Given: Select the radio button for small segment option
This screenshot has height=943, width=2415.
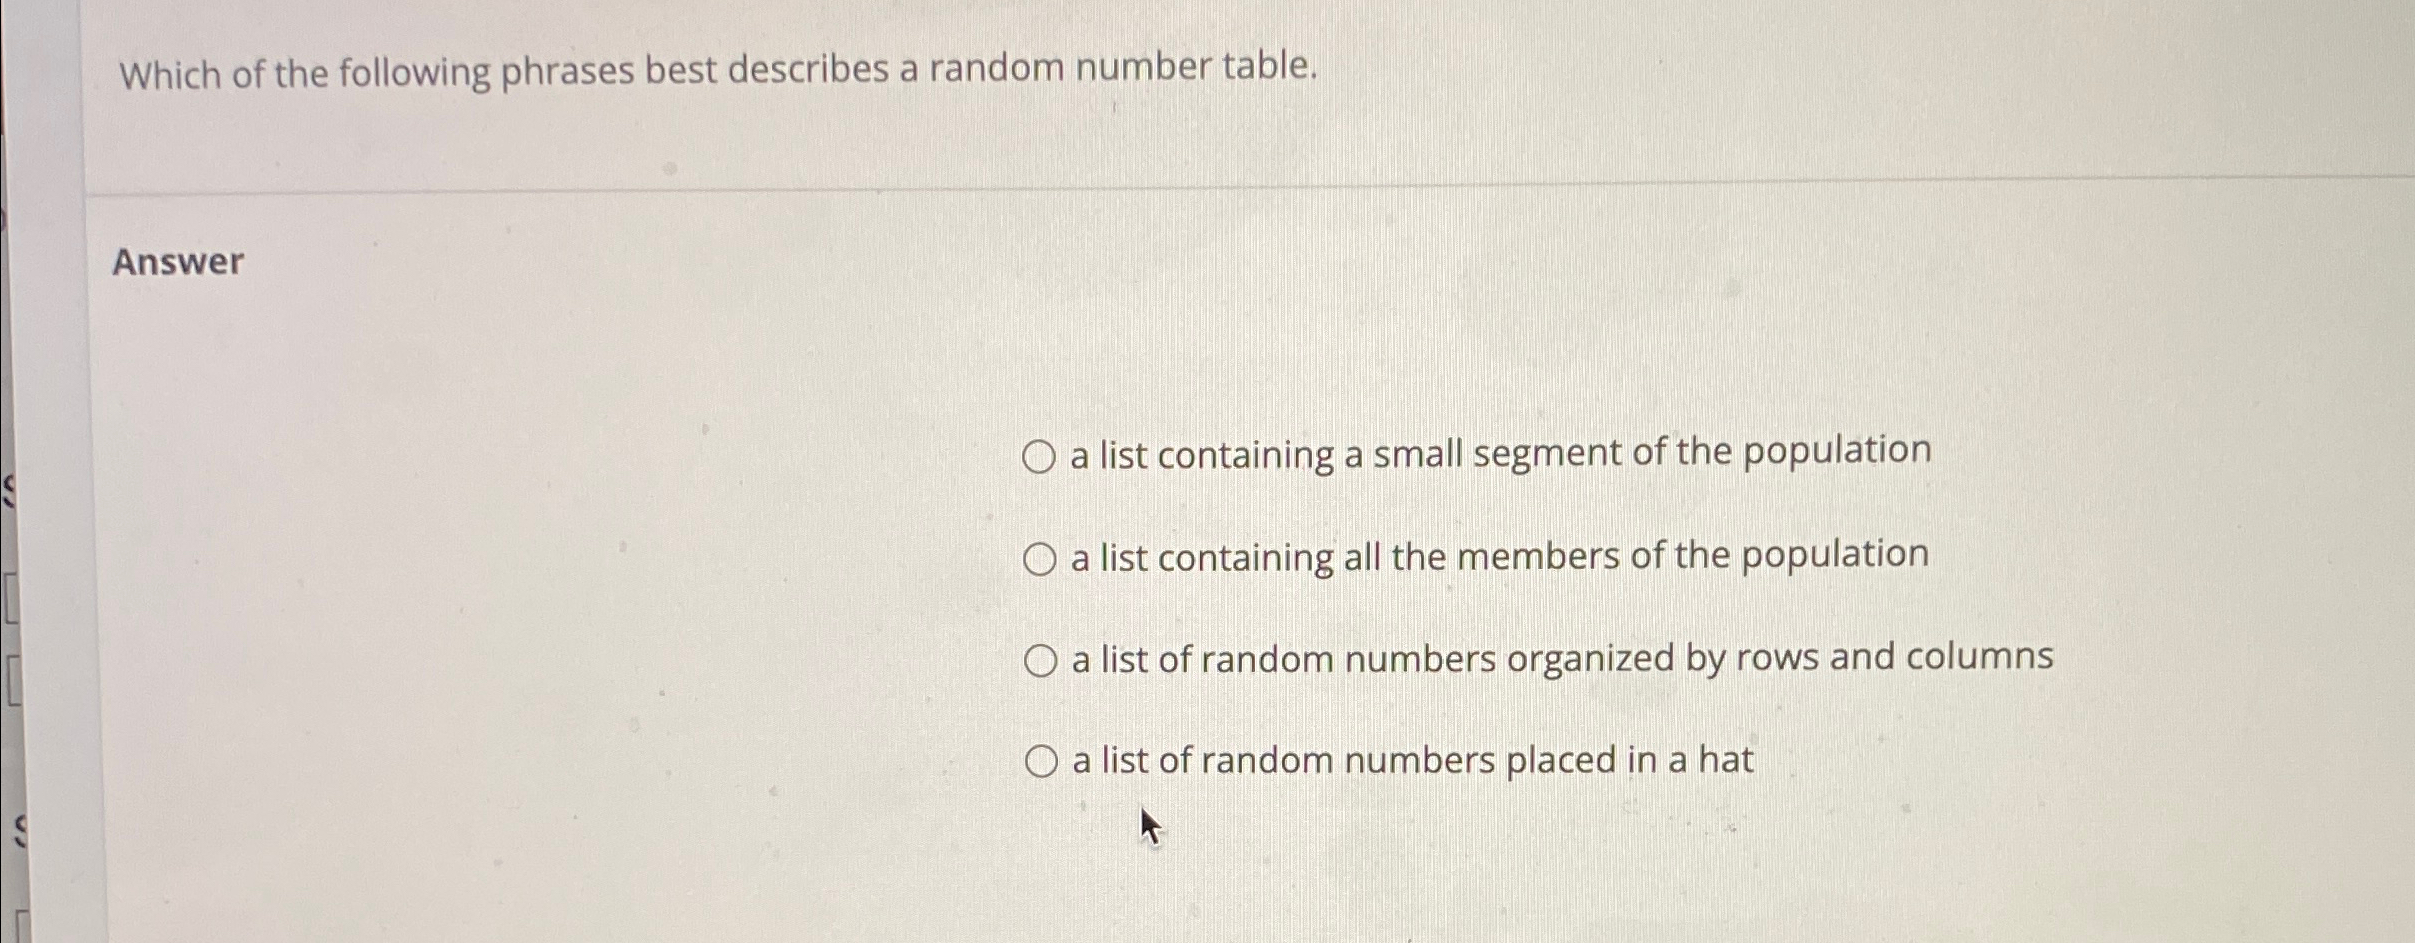Looking at the screenshot, I should coord(1041,455).
